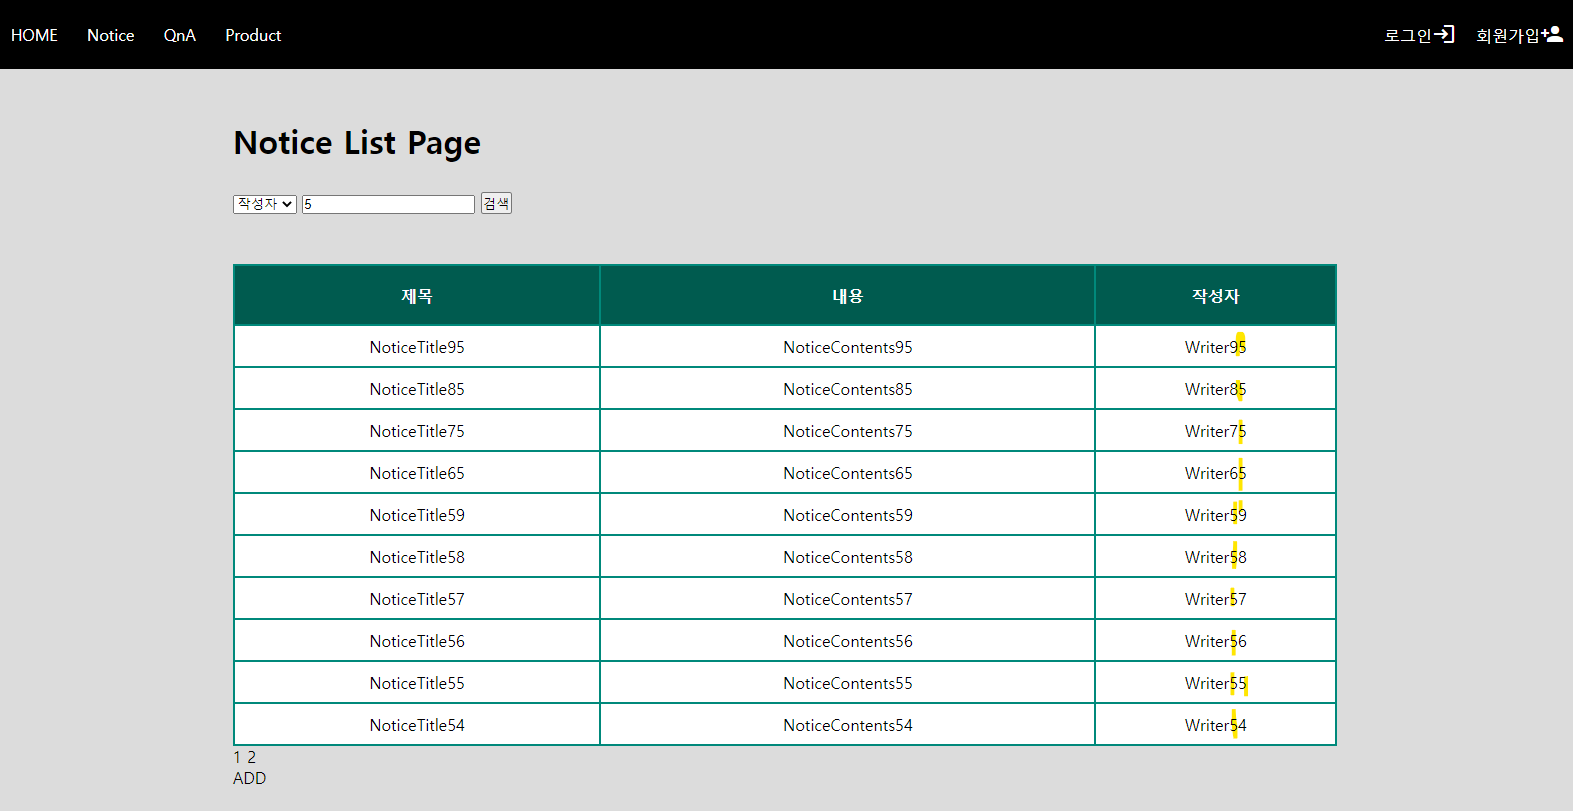Go to page 1 of the list

pos(237,757)
